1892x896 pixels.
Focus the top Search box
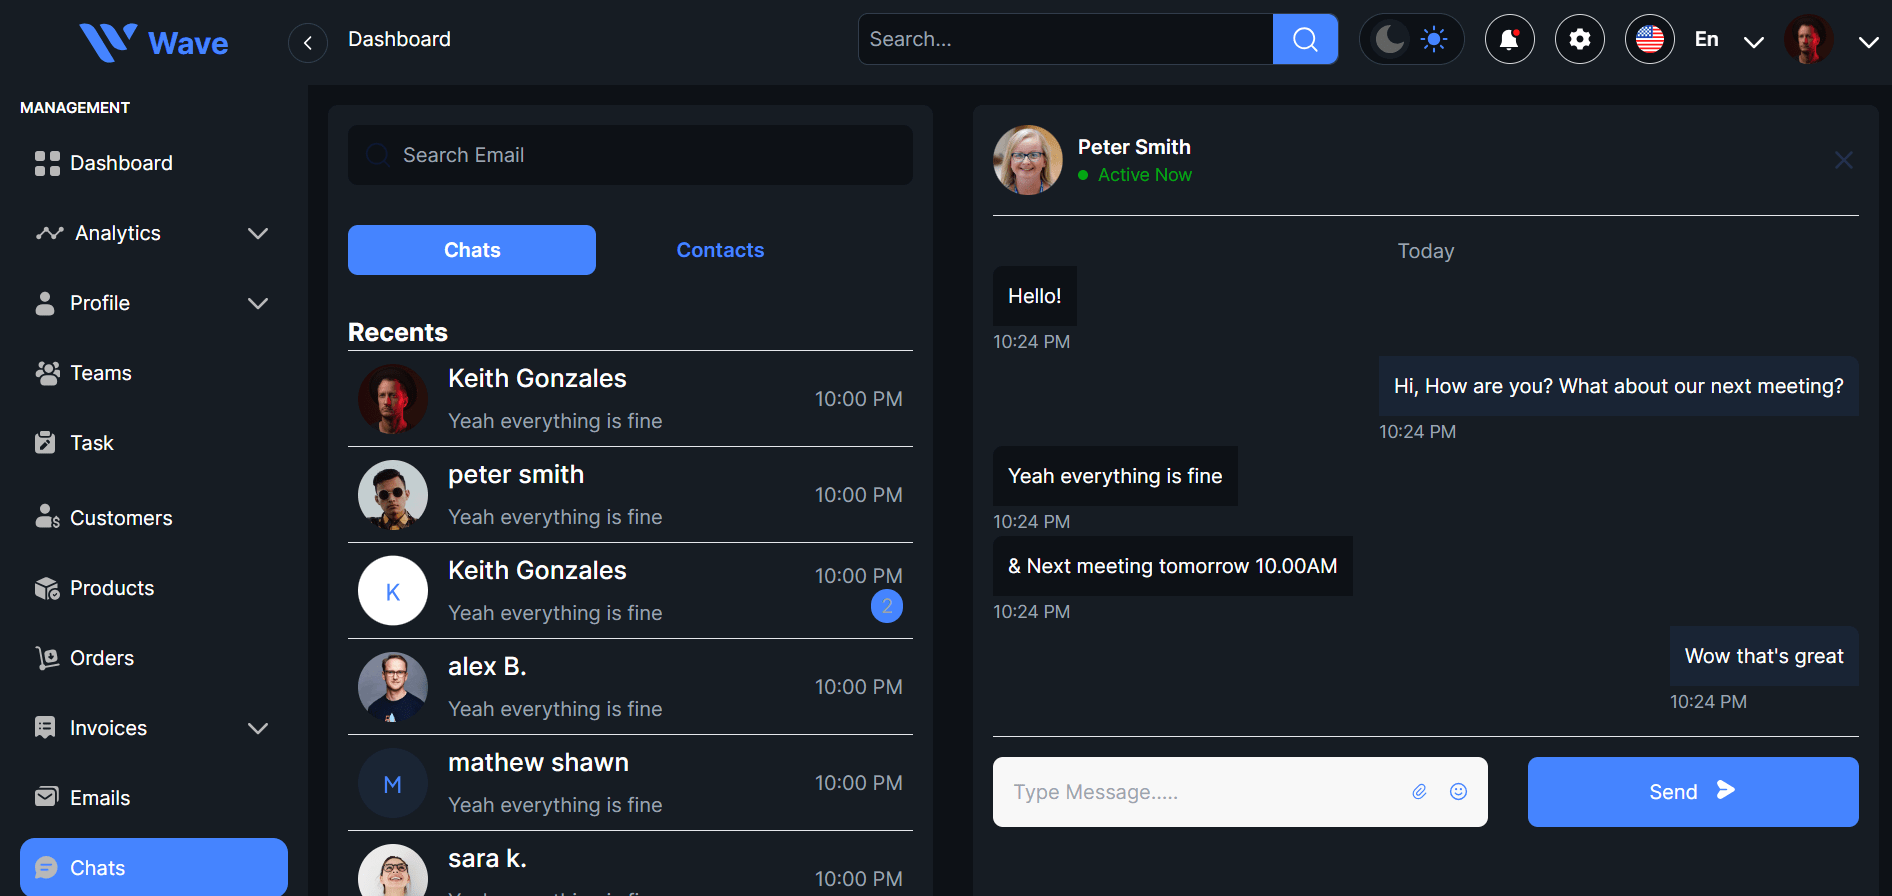1066,39
